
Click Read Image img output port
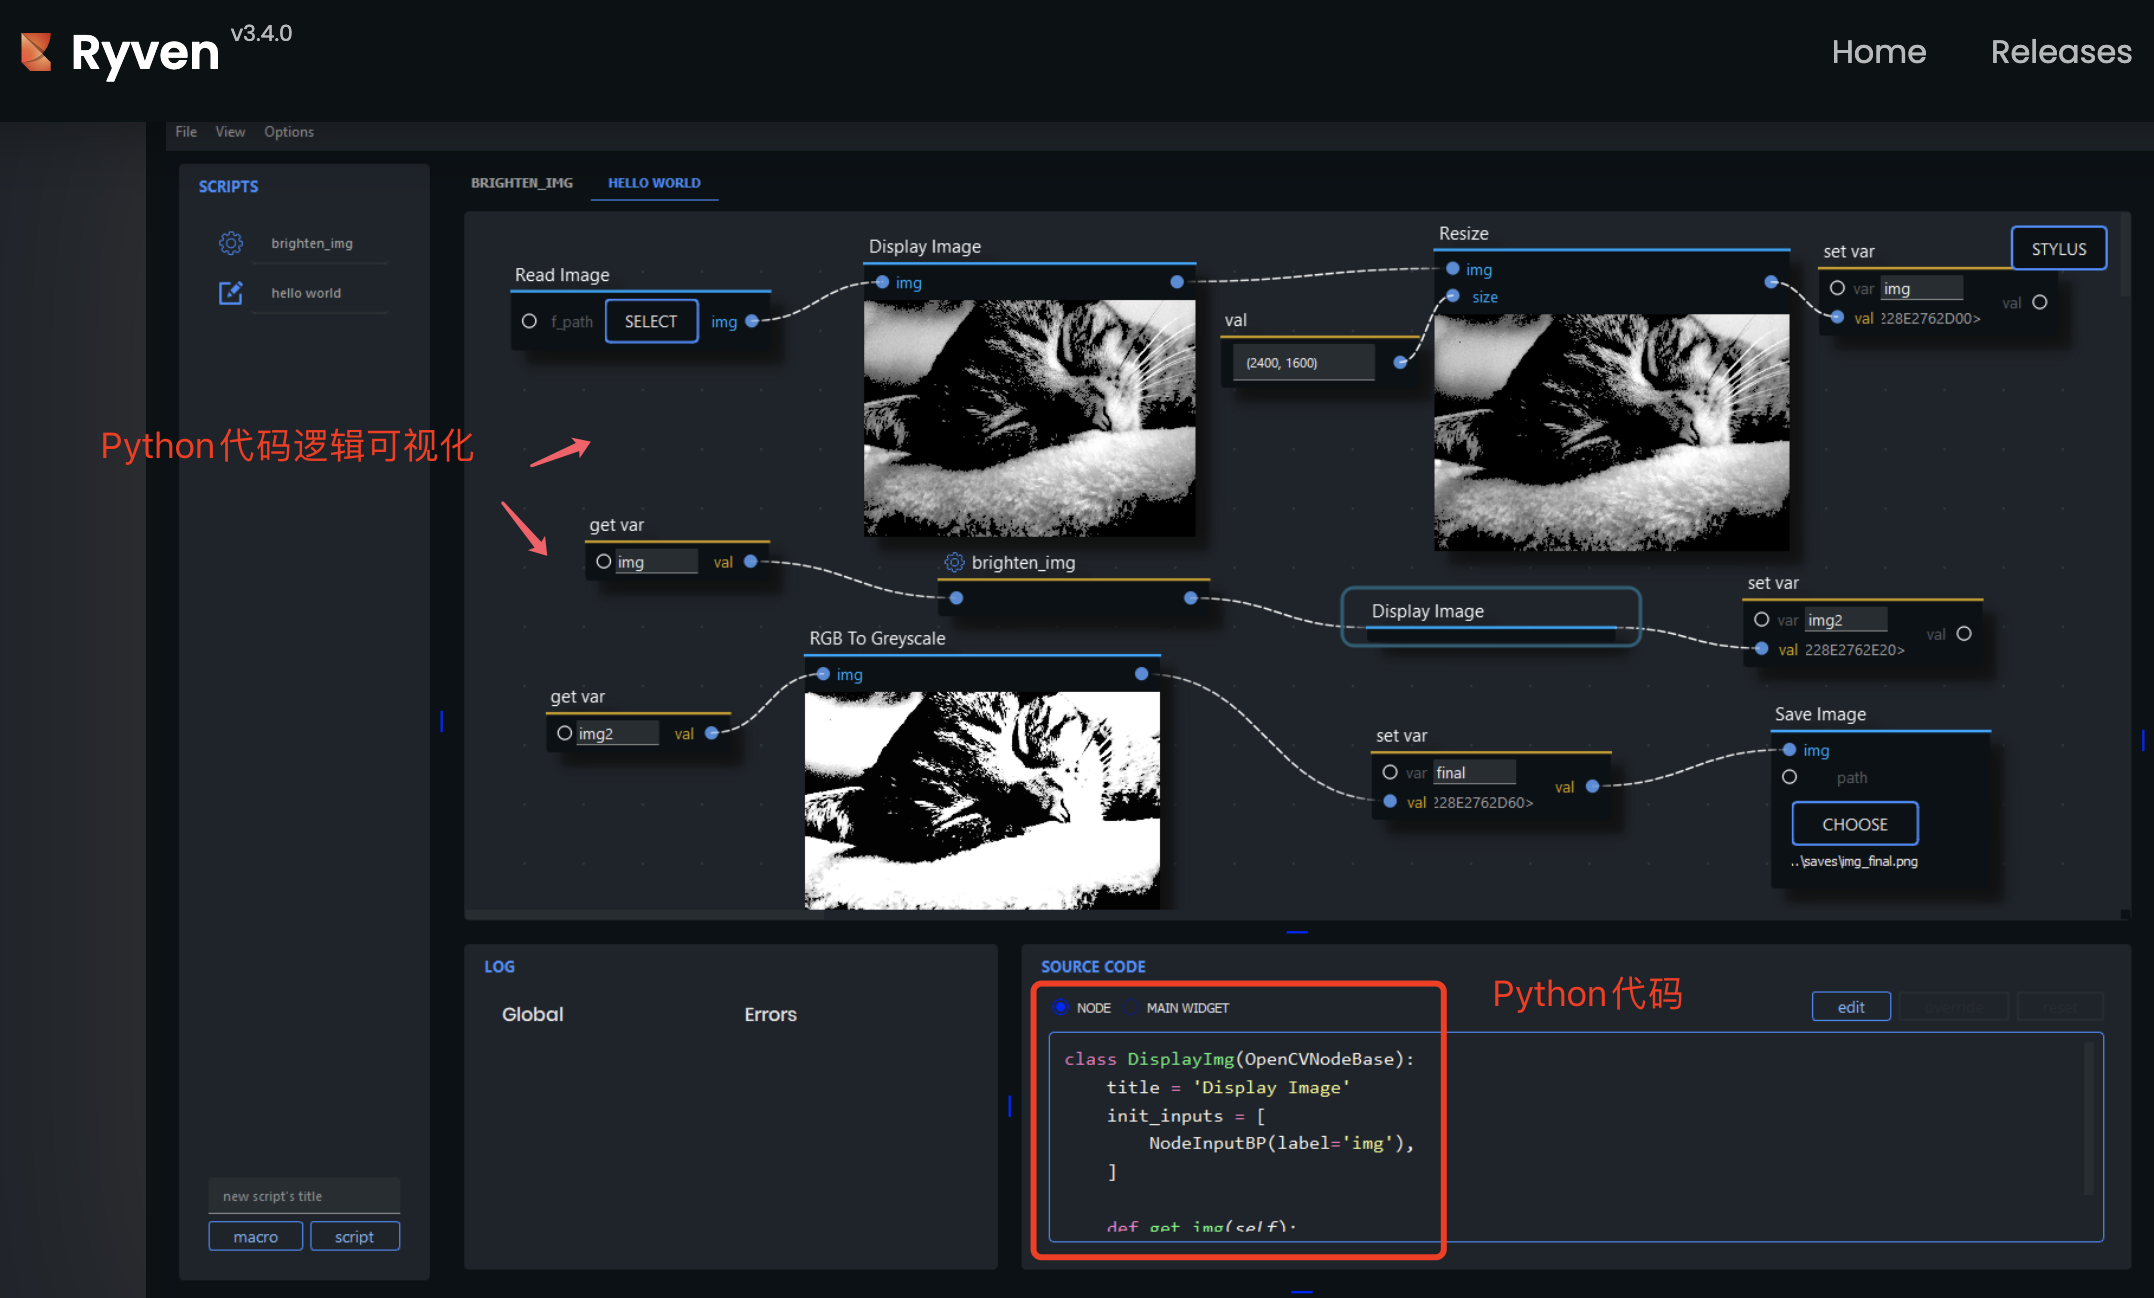click(x=752, y=321)
